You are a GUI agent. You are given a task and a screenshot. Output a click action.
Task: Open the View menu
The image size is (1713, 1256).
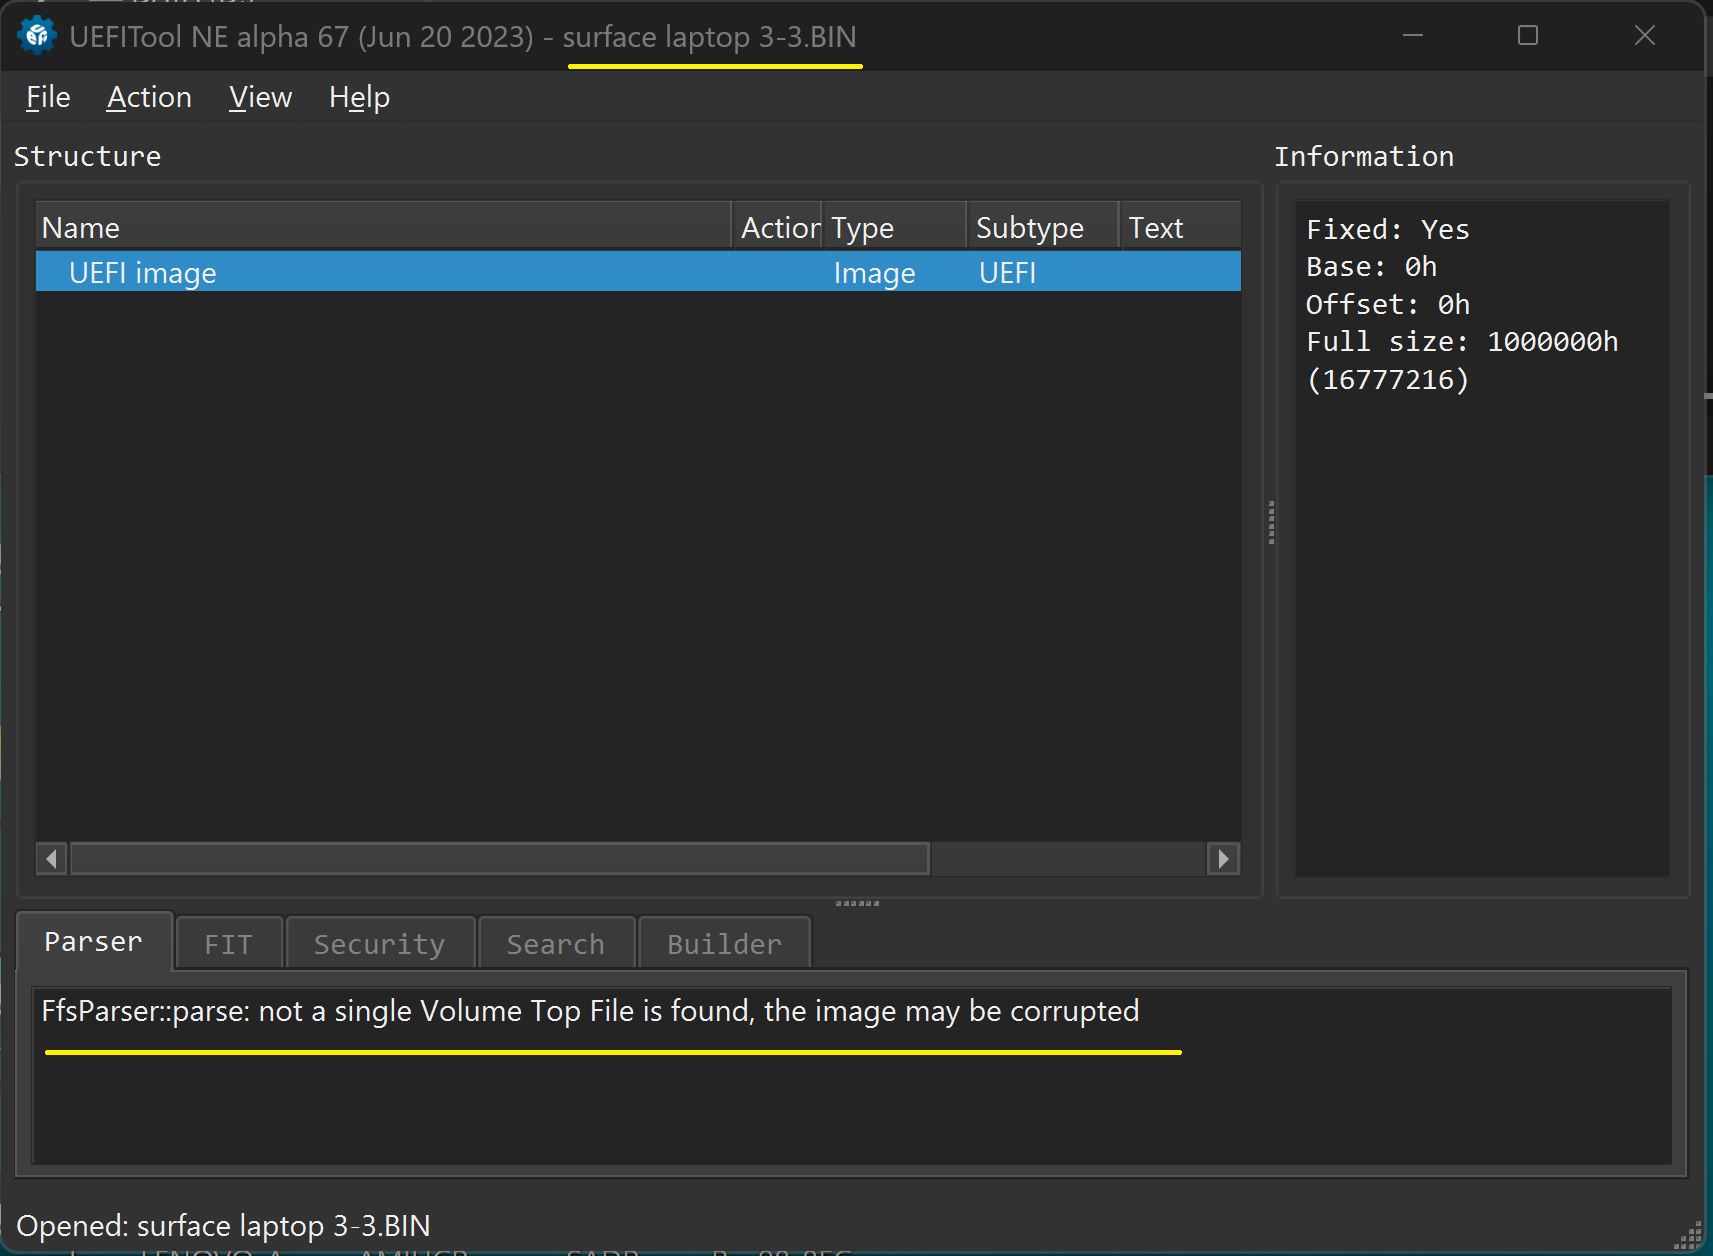[x=260, y=98]
